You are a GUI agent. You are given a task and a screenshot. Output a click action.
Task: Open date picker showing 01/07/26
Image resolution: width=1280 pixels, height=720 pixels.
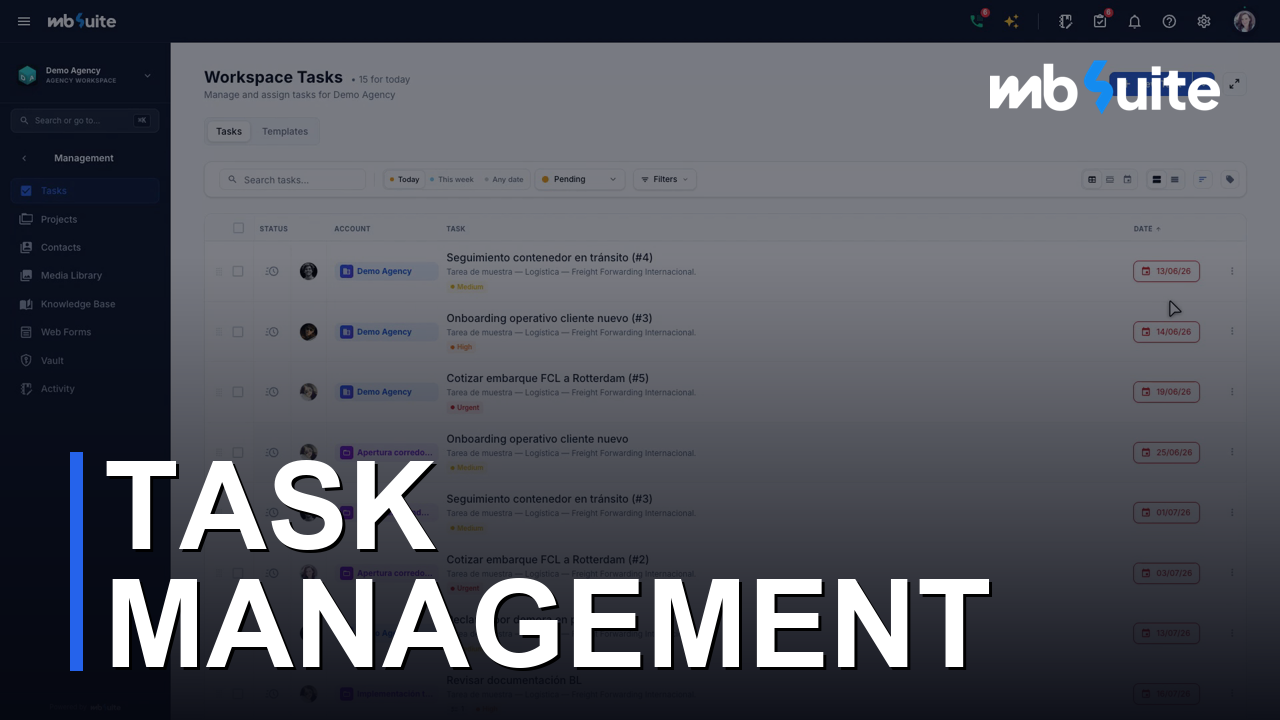[1166, 513]
